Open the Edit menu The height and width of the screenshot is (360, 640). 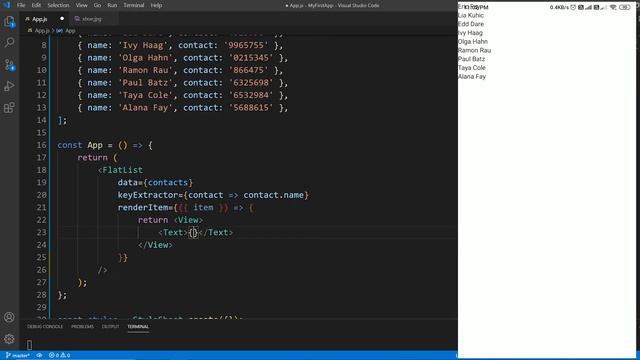click(x=36, y=5)
